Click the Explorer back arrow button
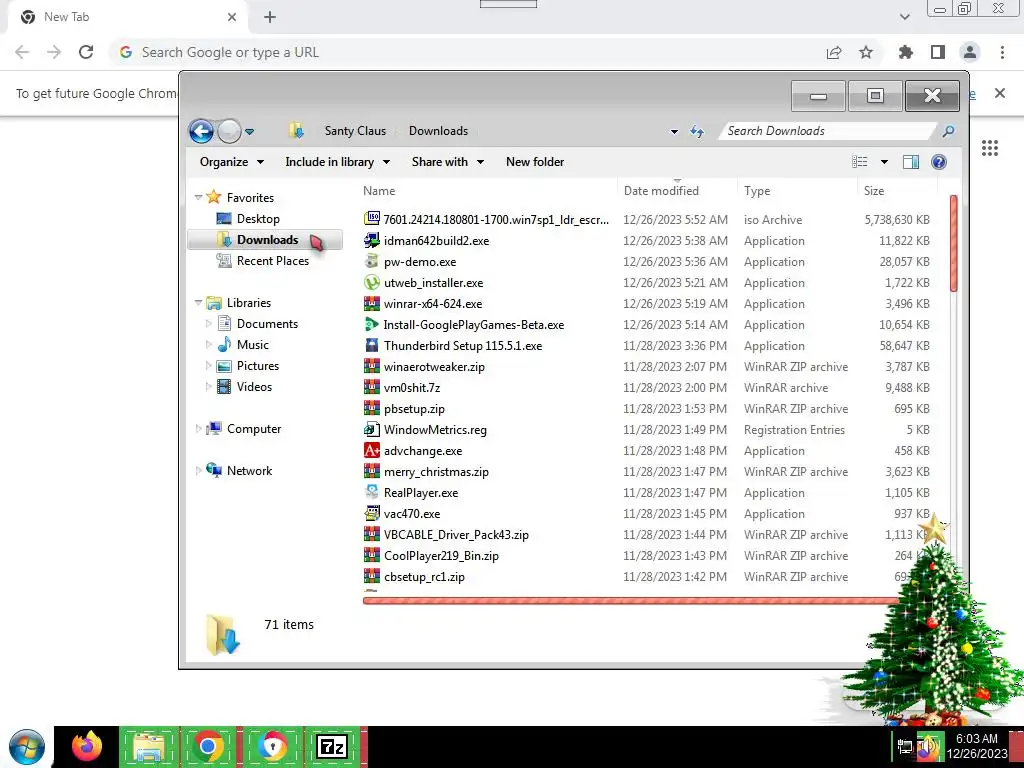Screen dimensions: 1024x768 pyautogui.click(x=202, y=131)
